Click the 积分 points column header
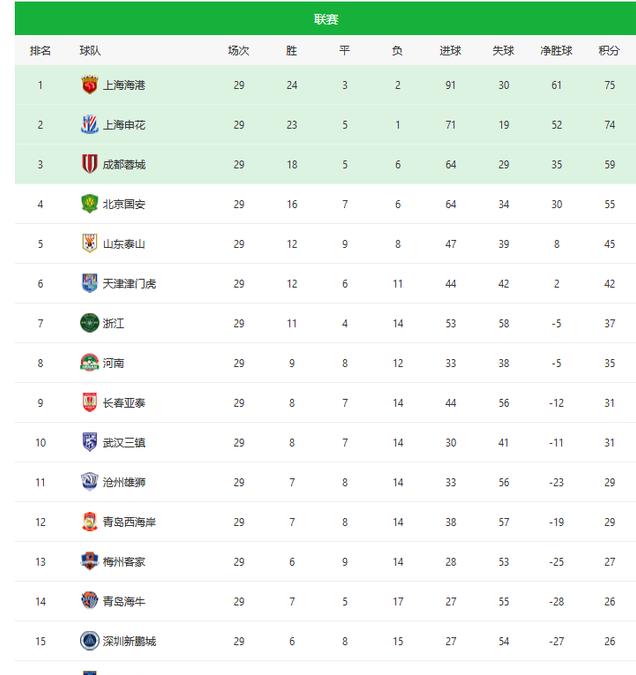The width and height of the screenshot is (636, 675). pos(609,50)
